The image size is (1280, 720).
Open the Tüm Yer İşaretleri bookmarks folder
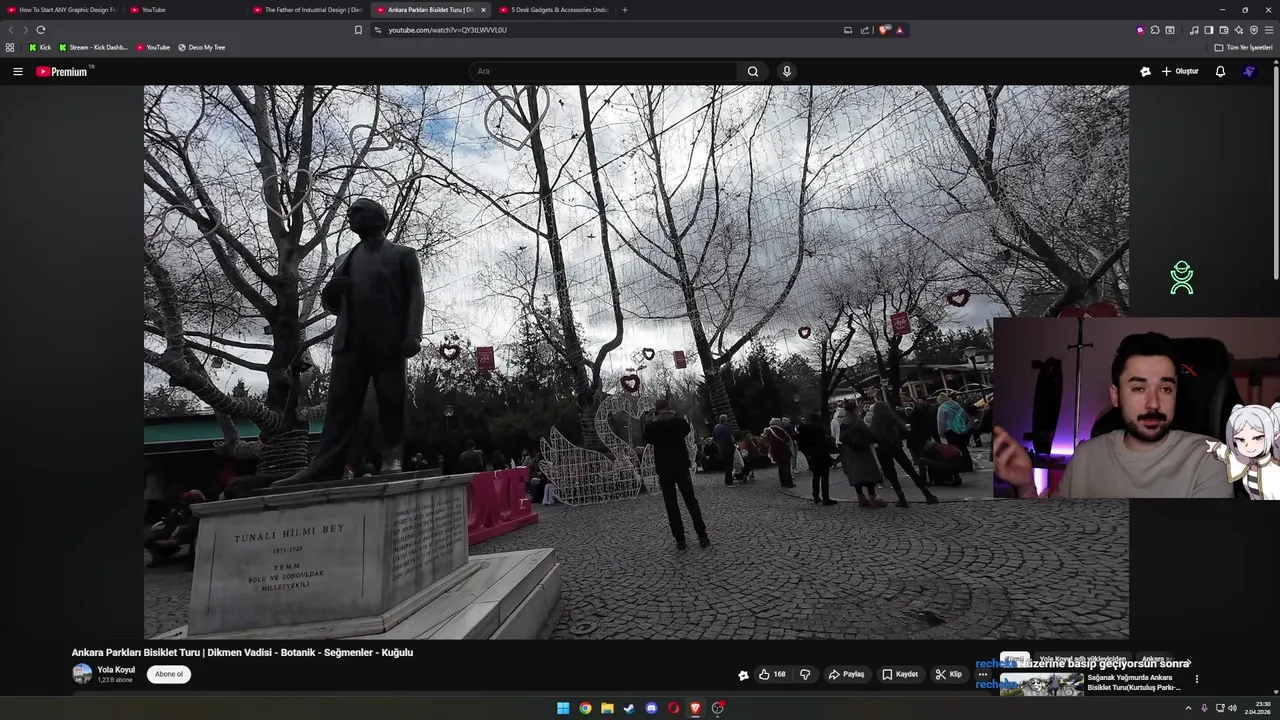point(1244,47)
